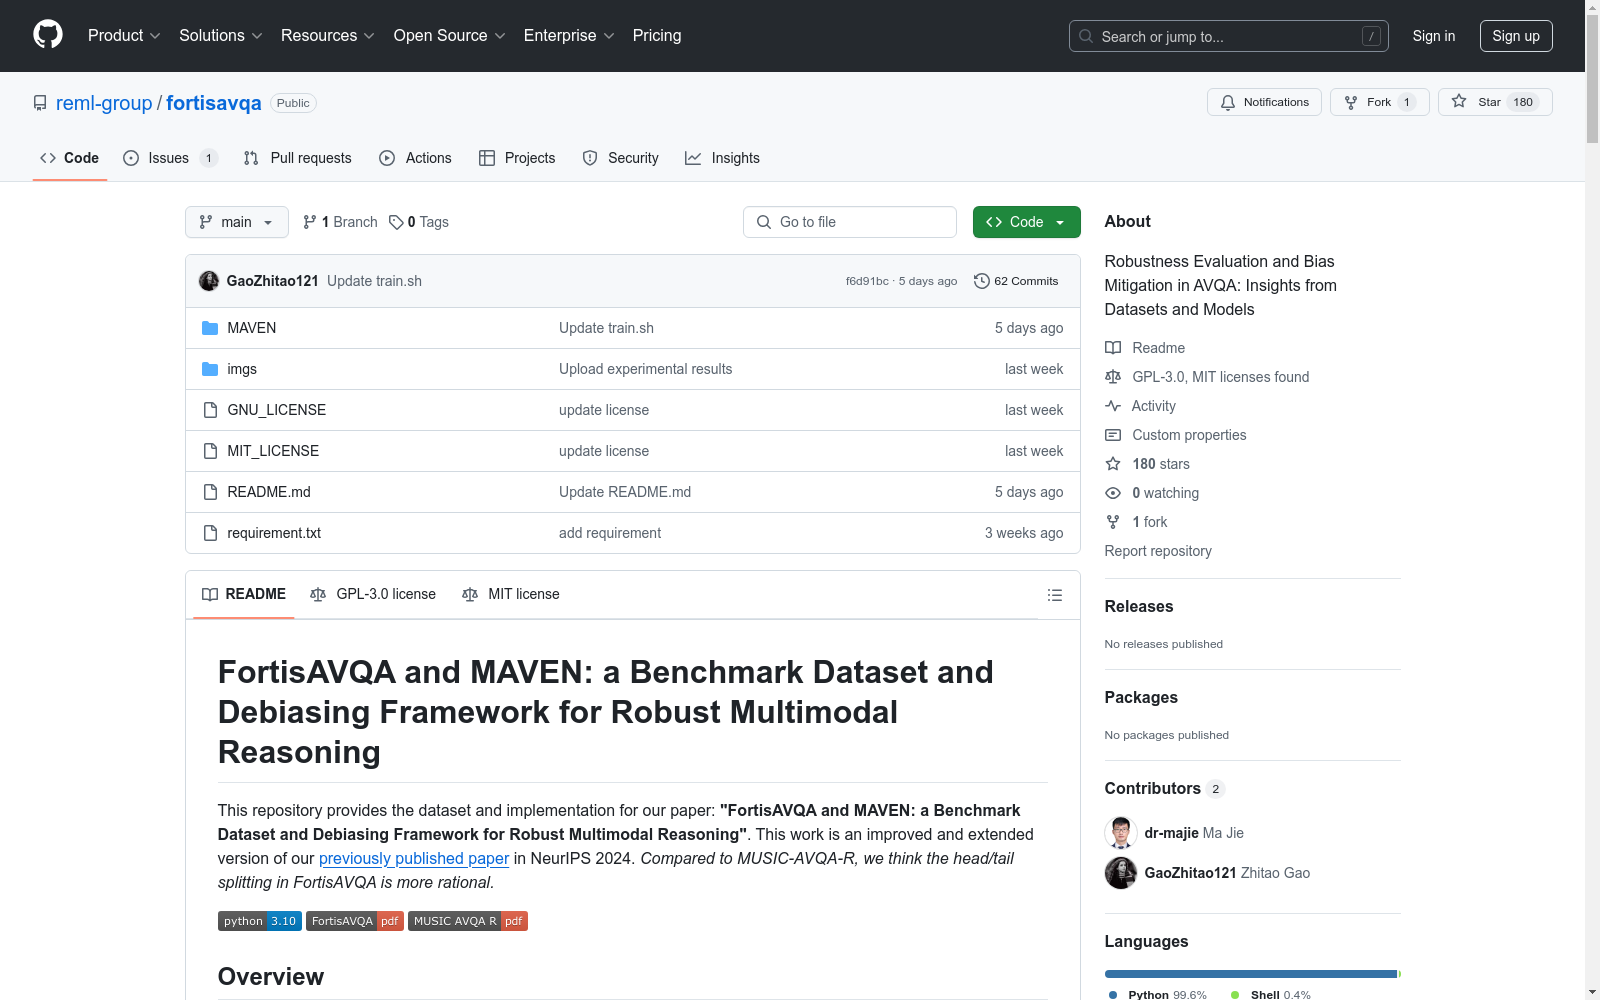This screenshot has width=1600, height=1000.
Task: Expand the Solutions menu
Action: point(221,35)
